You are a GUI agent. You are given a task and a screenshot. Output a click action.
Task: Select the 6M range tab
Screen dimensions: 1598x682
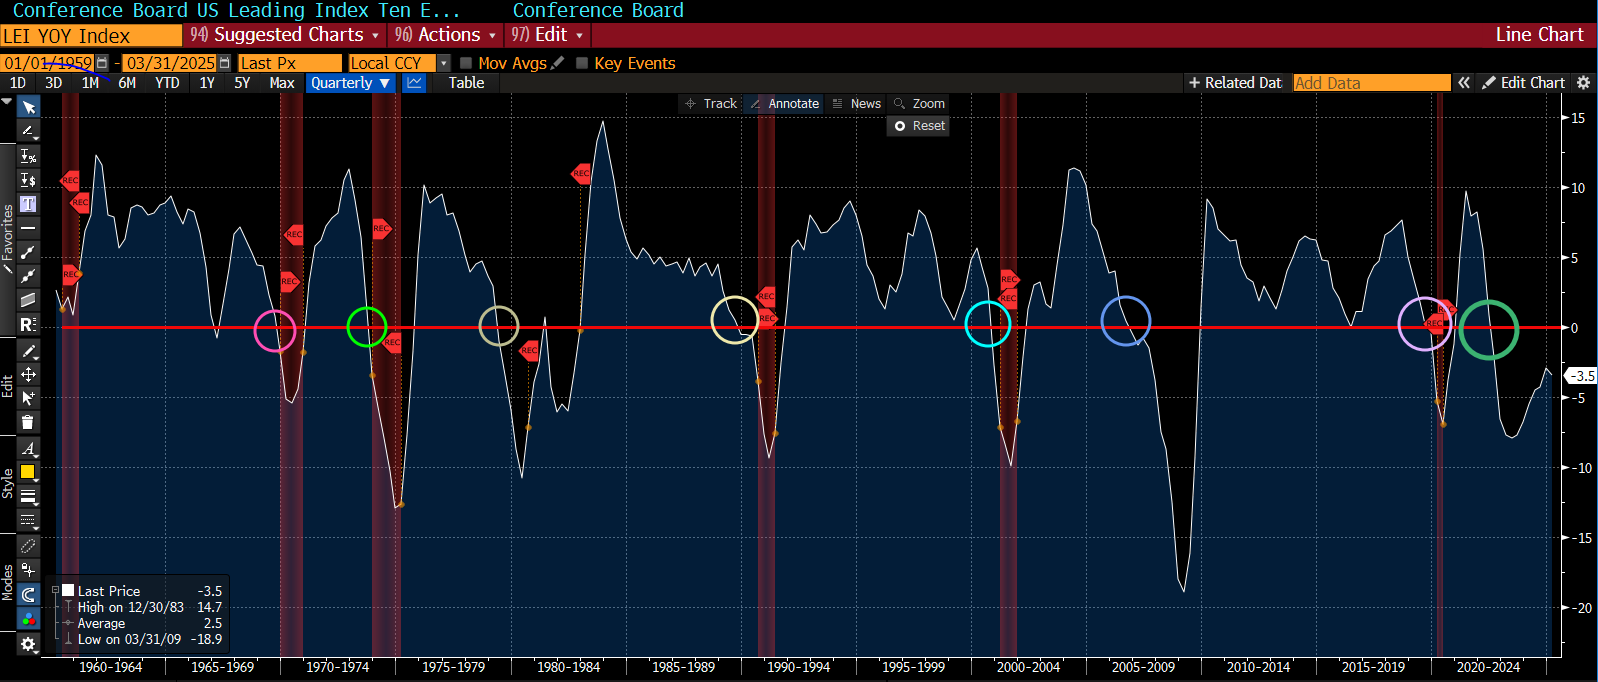click(127, 83)
